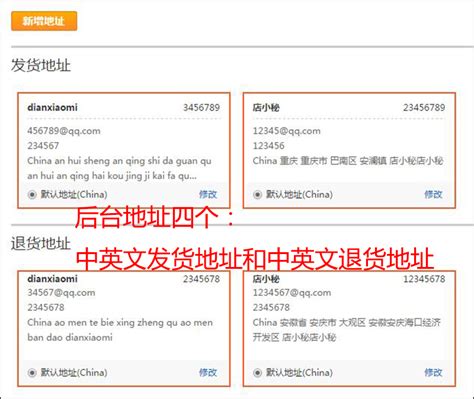Click the 店小秘 name in return card

pyautogui.click(x=266, y=279)
